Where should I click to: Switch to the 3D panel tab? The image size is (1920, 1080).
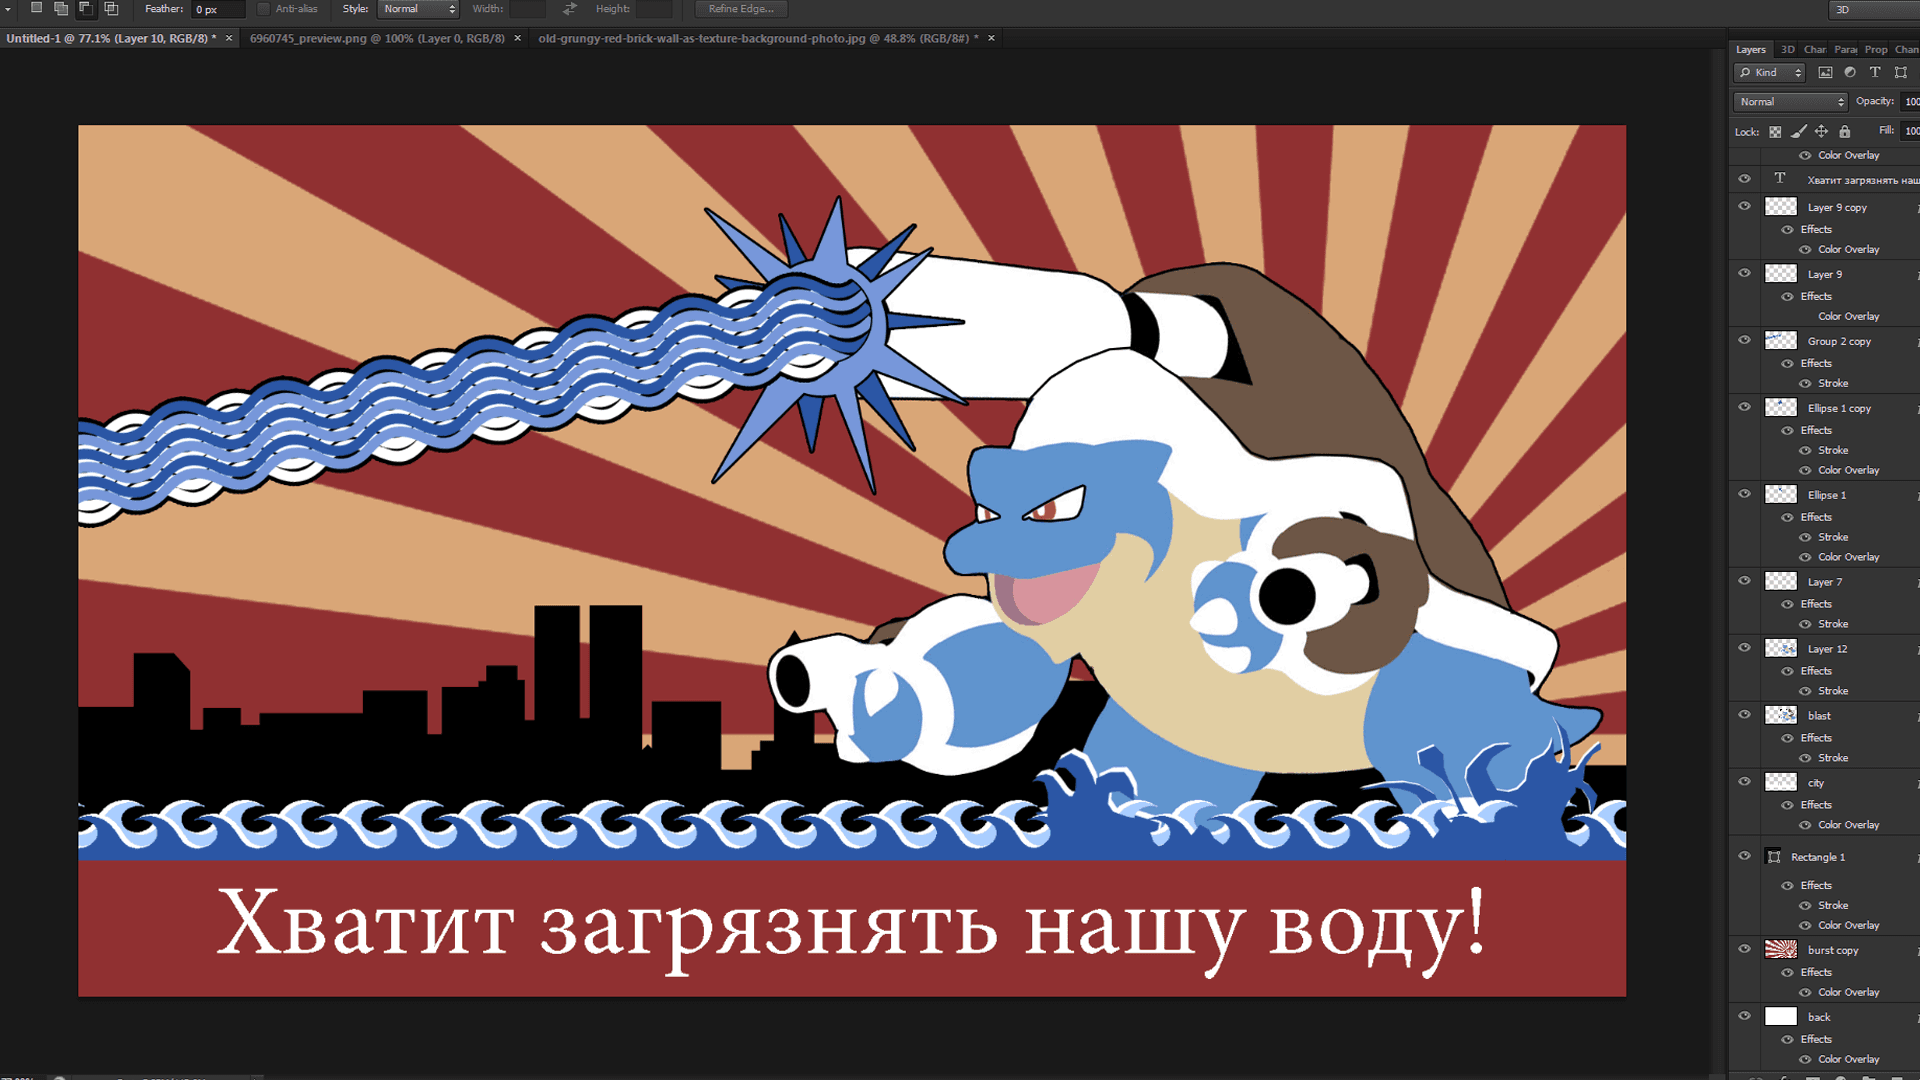pos(1787,49)
